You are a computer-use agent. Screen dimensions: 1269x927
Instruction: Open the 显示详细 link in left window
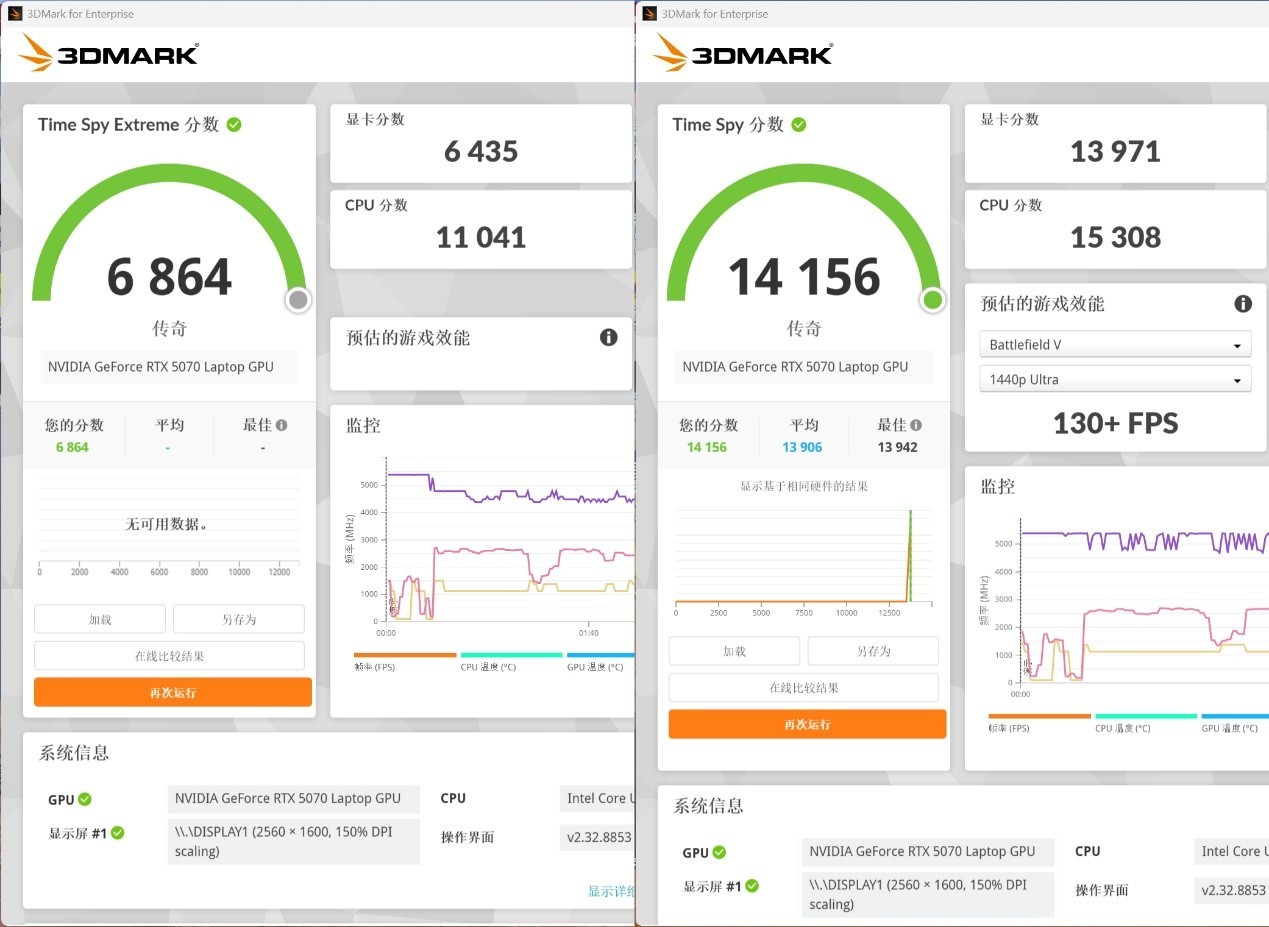611,891
